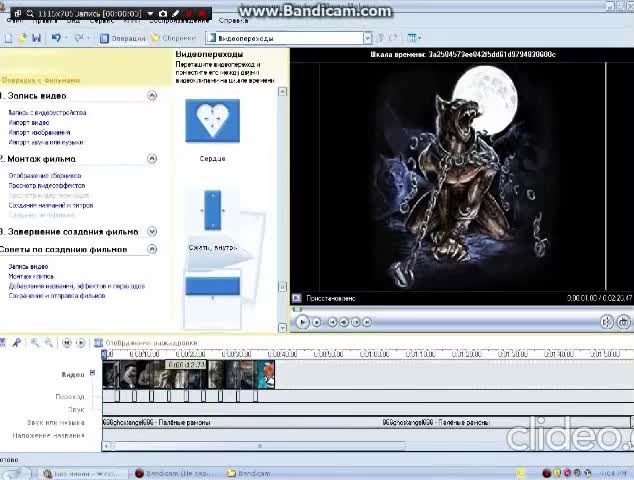The width and height of the screenshot is (634, 480).
Task: Toggle the Операции tasks pane
Action: click(123, 38)
